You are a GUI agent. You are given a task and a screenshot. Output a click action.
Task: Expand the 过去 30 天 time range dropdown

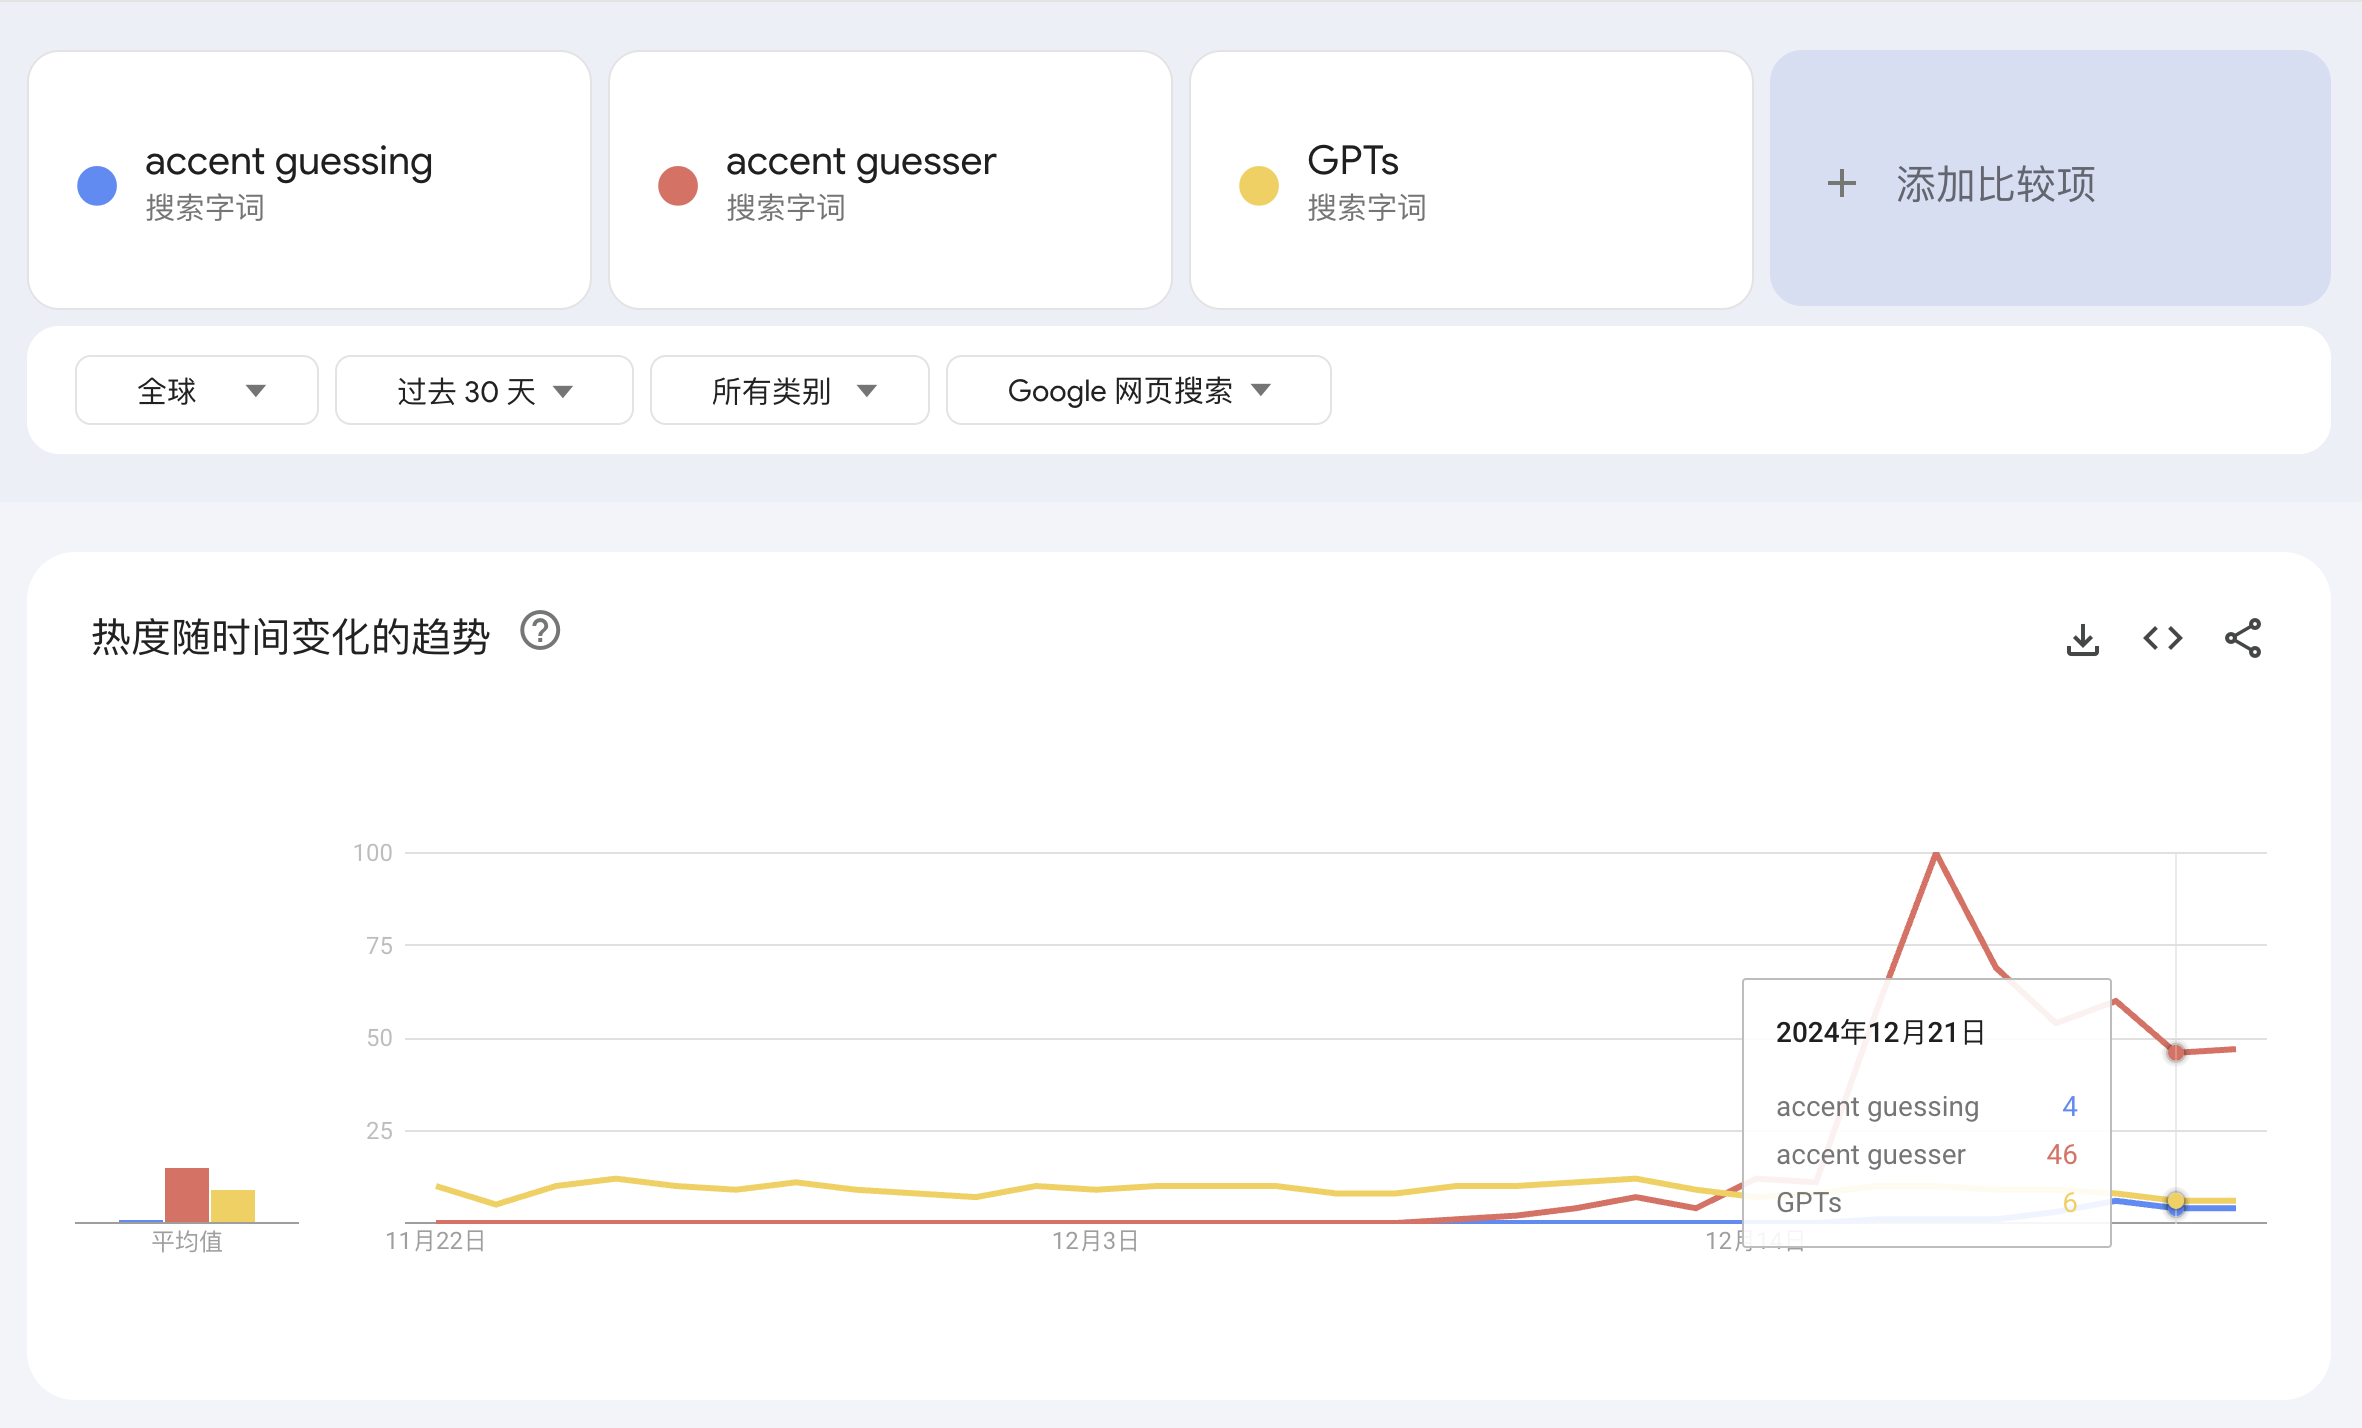coord(484,390)
